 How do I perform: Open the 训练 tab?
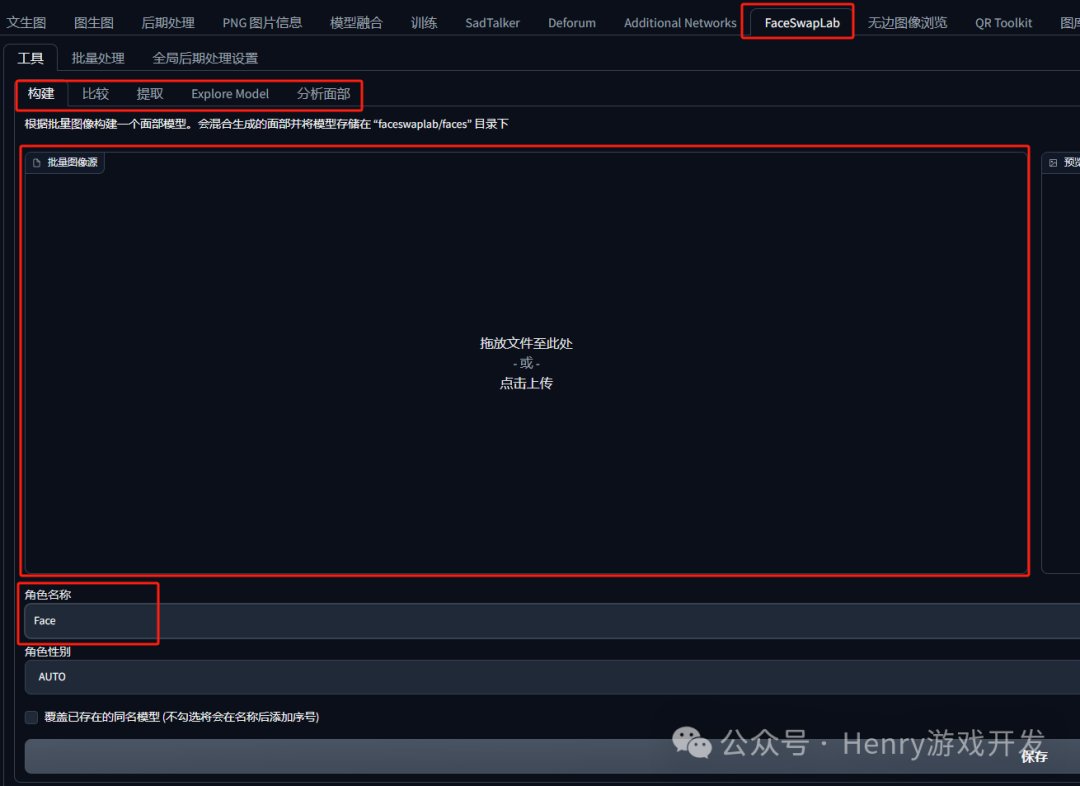[x=424, y=23]
